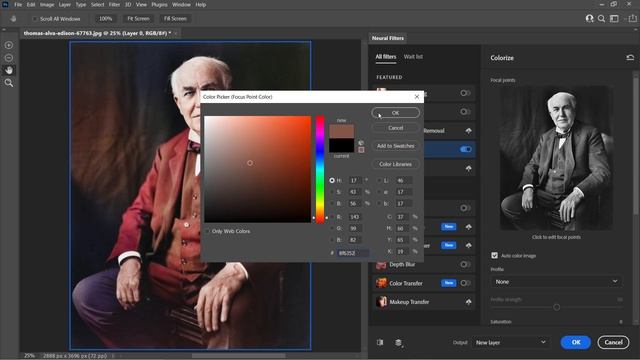The height and width of the screenshot is (360, 640).
Task: Open the Filter menu
Action: tap(114, 4)
